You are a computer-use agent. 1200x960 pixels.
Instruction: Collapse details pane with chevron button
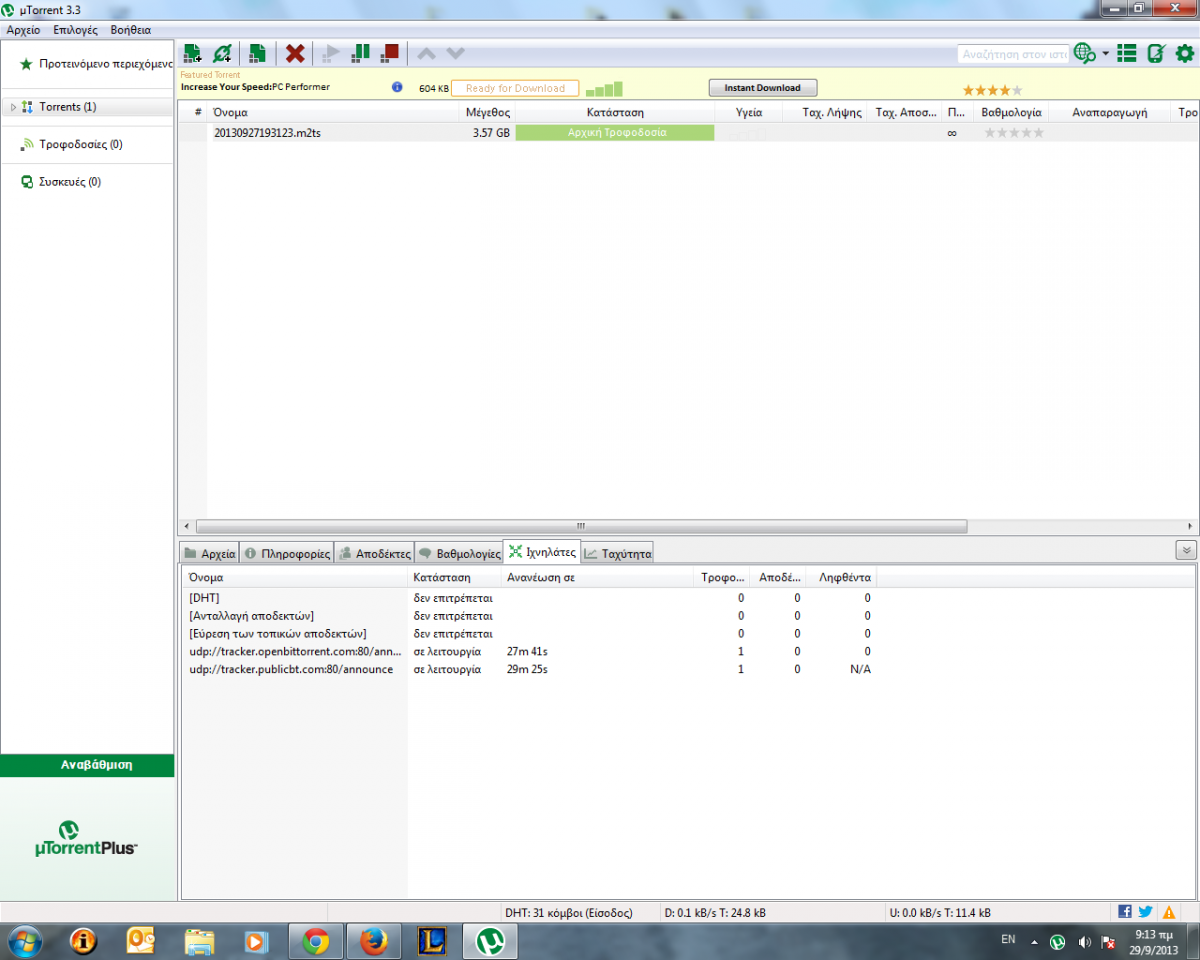click(x=1186, y=550)
